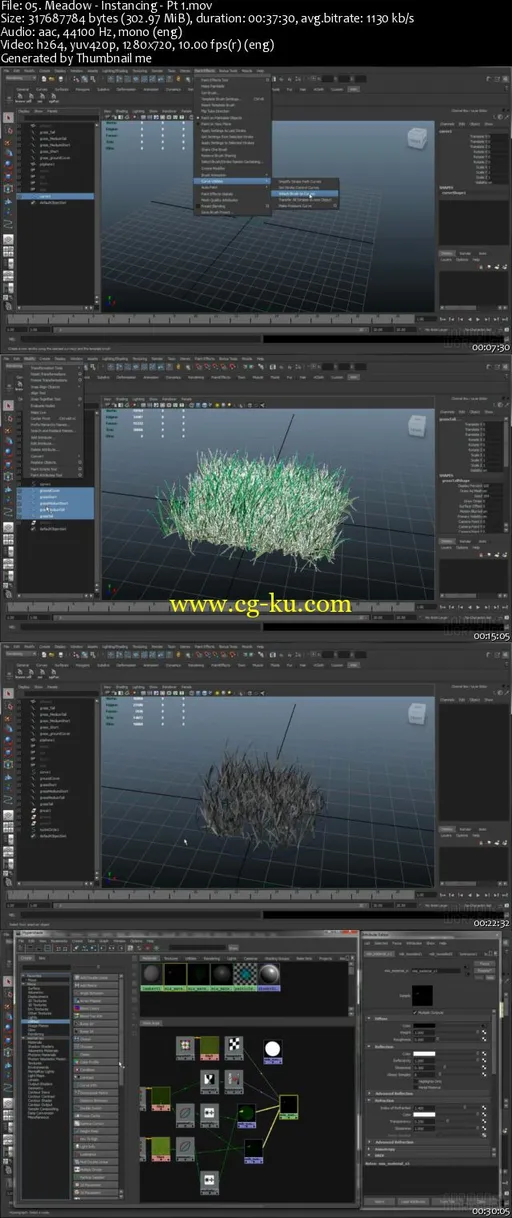This screenshot has width=512, height=1218.
Task: Click the Load Attributes button
Action: point(414,1202)
